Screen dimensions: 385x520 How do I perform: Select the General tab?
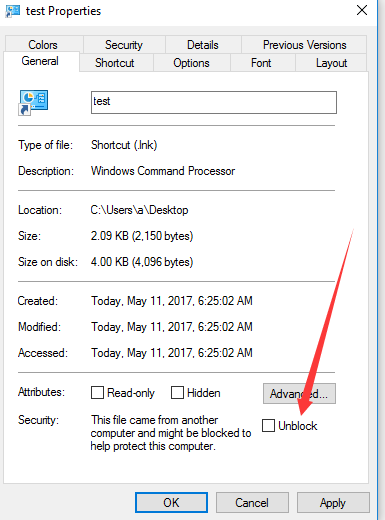40,61
